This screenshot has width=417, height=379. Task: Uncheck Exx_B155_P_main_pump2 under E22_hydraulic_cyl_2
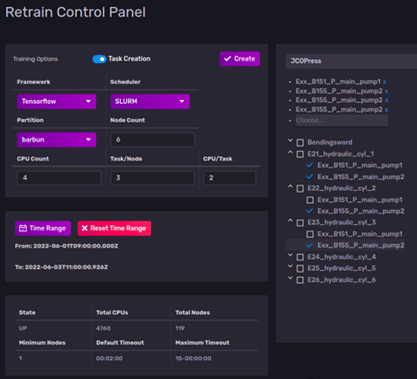(310, 211)
